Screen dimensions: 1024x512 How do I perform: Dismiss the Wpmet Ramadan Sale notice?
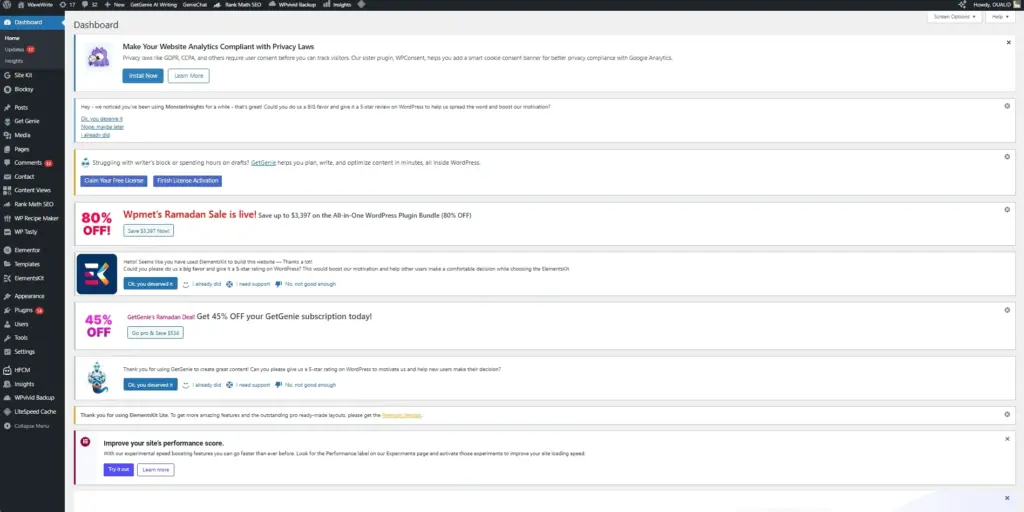point(1006,210)
